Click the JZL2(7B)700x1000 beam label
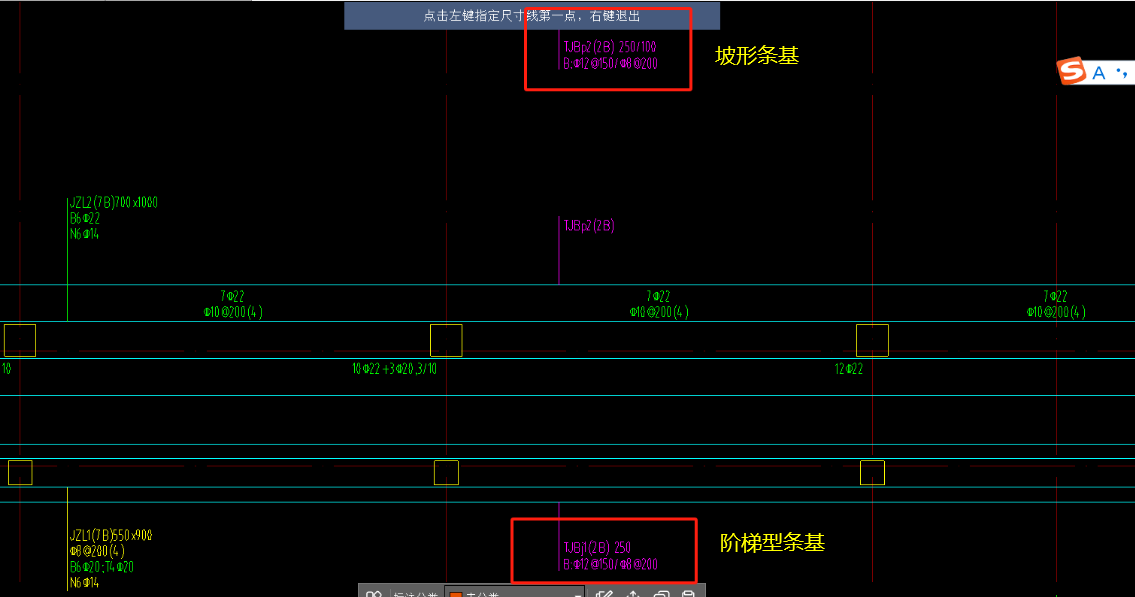Viewport: 1135px width, 597px height. point(114,203)
